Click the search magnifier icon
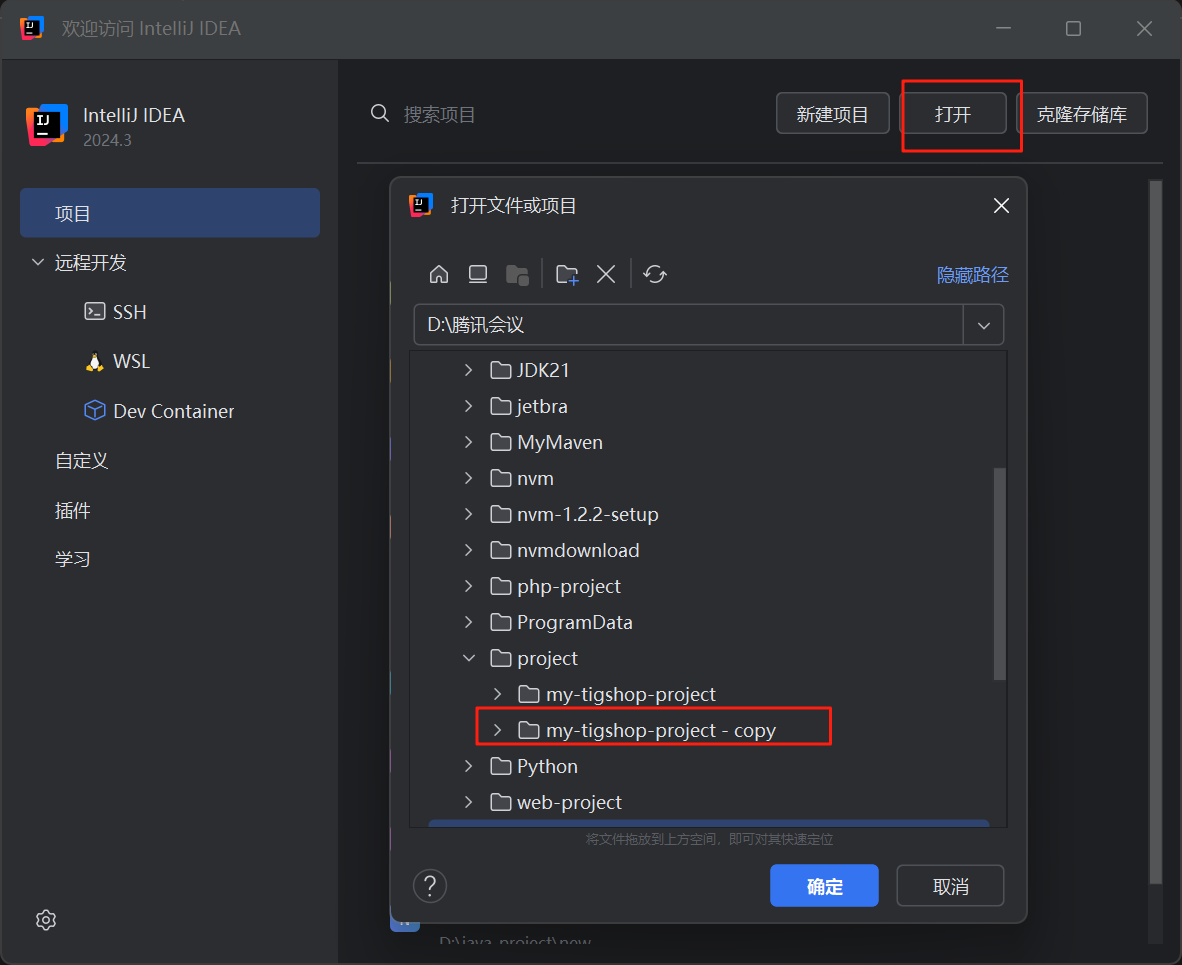Viewport: 1182px width, 965px height. coord(380,114)
